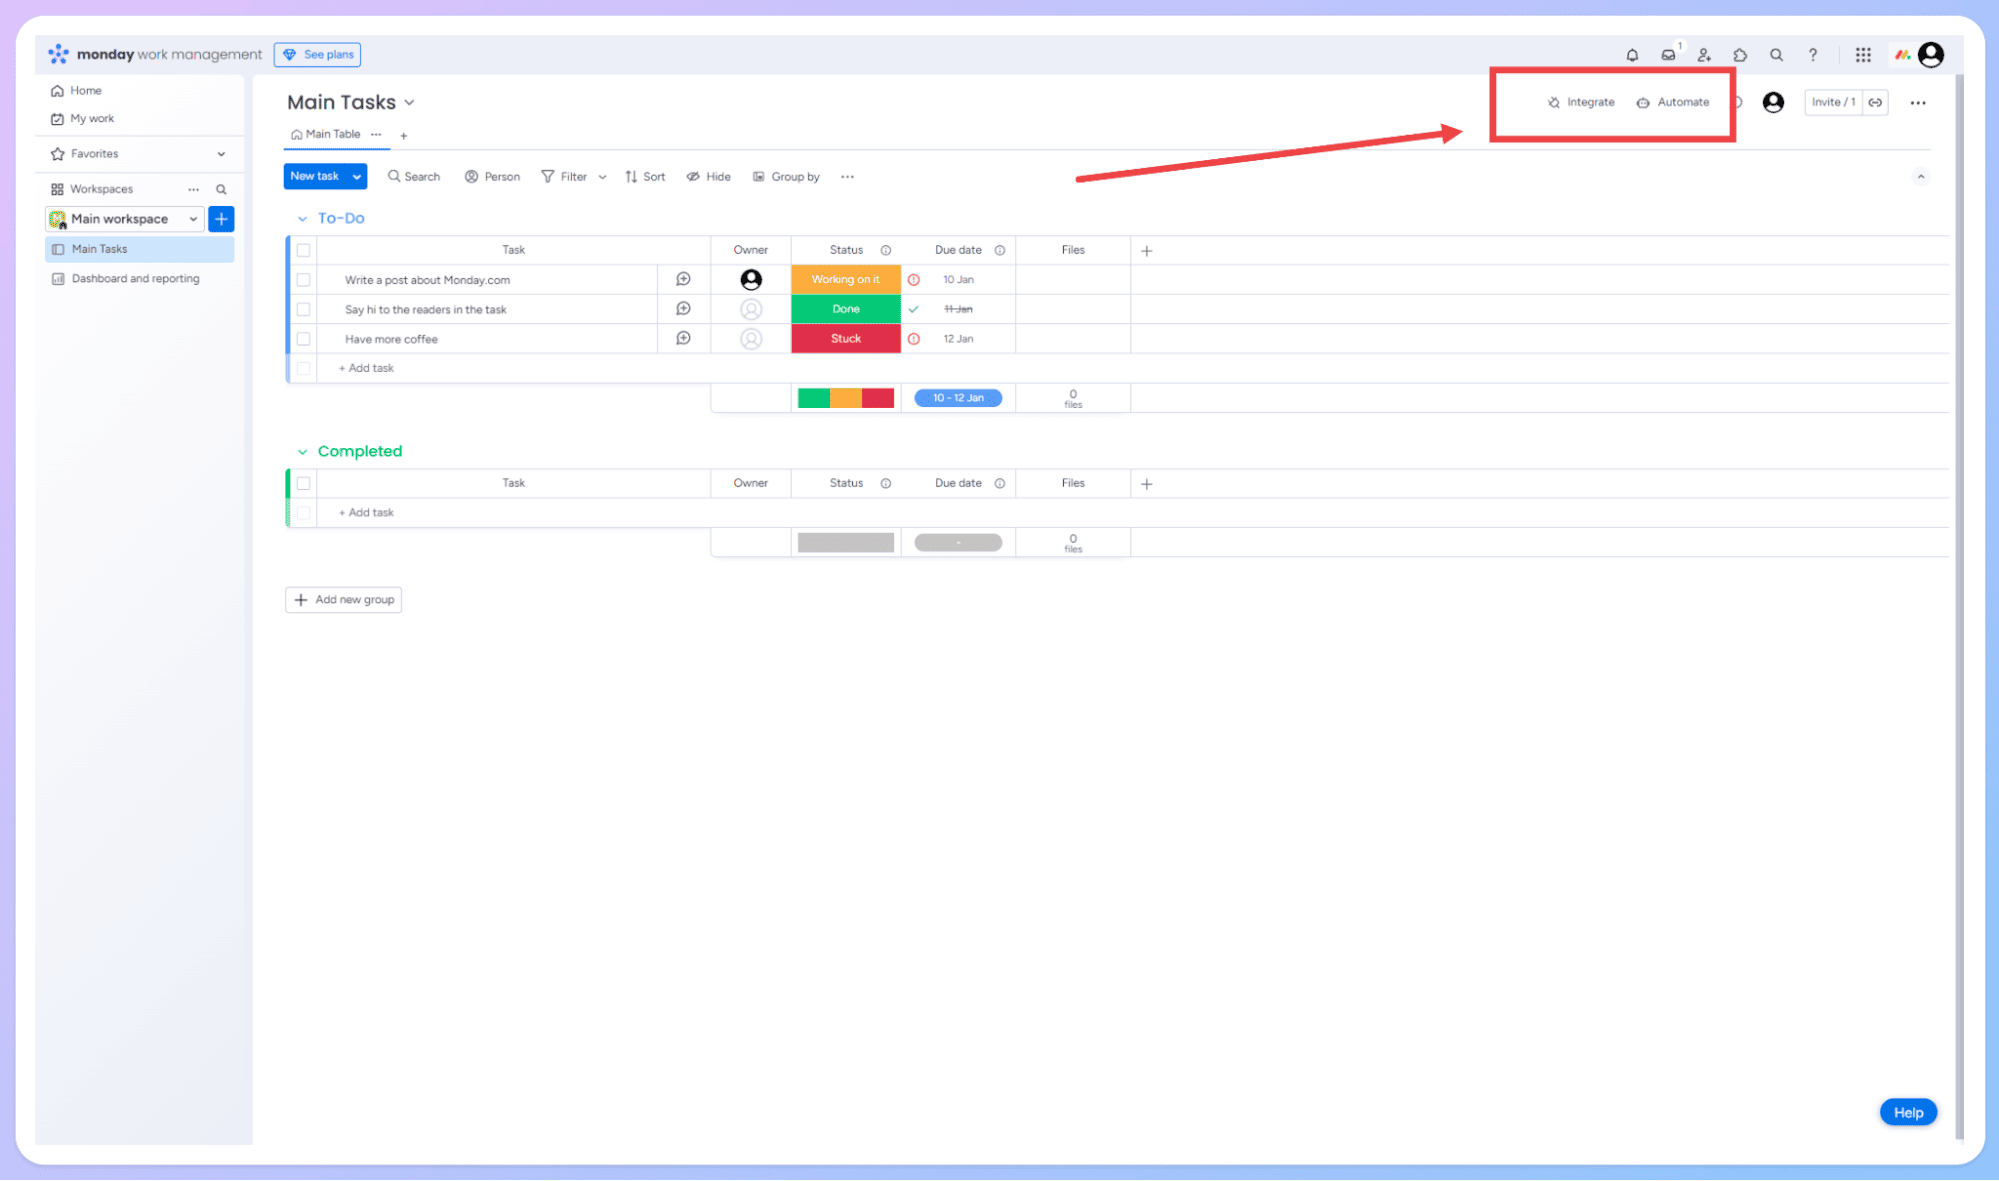This screenshot has height=1181, width=1999.
Task: Click the red Stuck status cell
Action: pos(845,338)
